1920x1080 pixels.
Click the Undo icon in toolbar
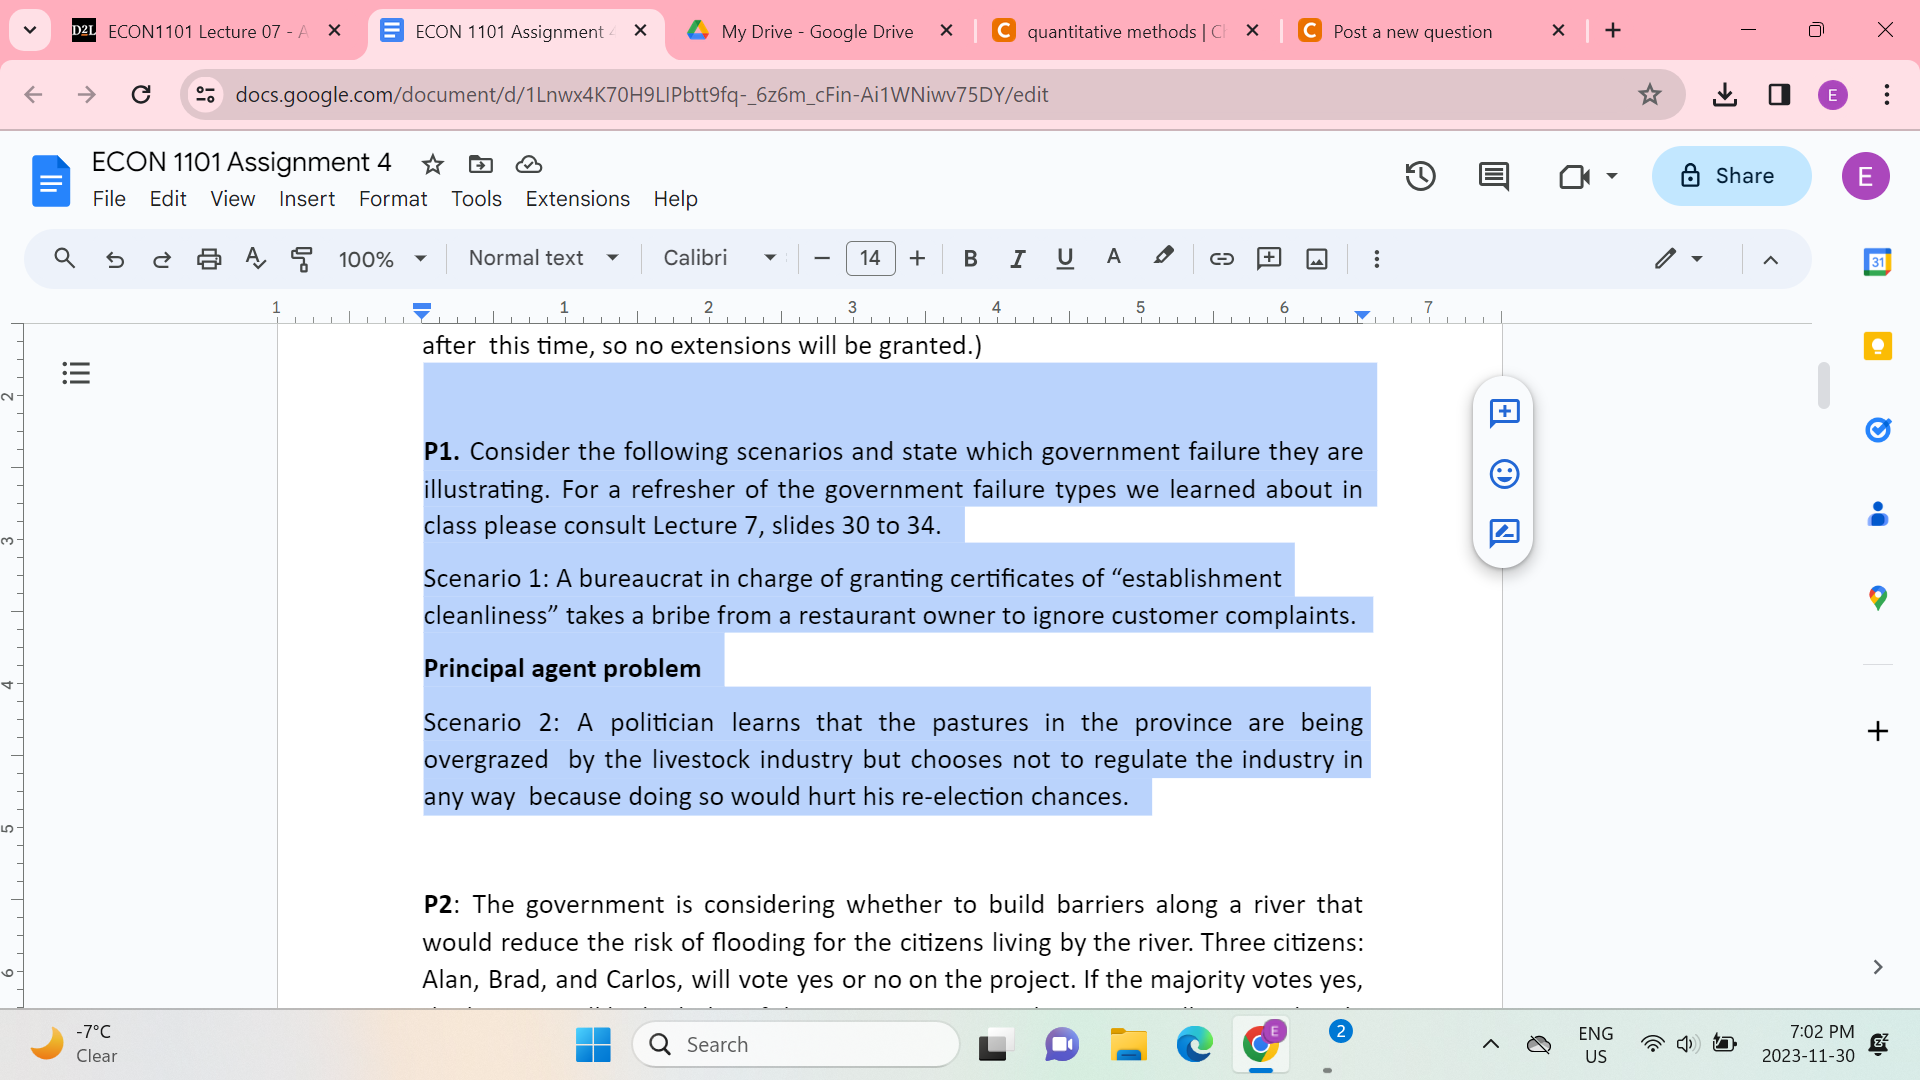[x=116, y=258]
